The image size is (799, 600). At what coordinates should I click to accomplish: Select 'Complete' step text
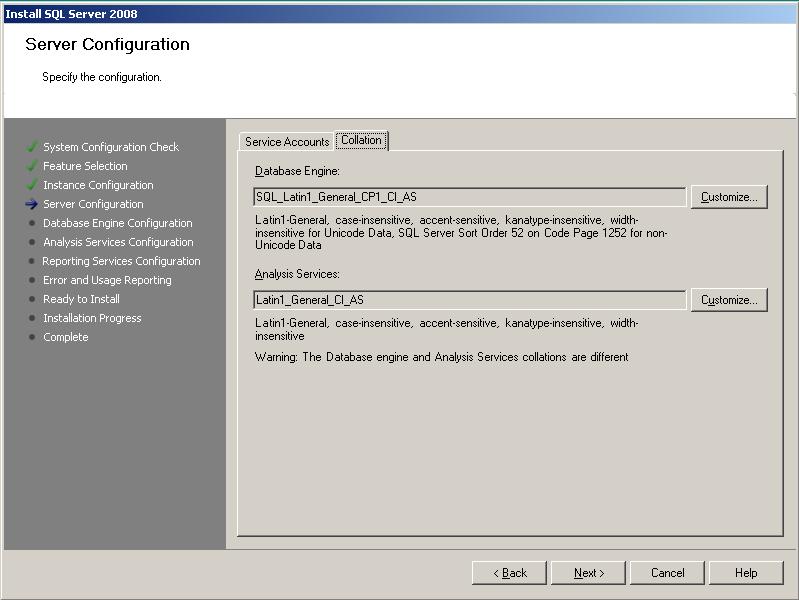tap(66, 337)
